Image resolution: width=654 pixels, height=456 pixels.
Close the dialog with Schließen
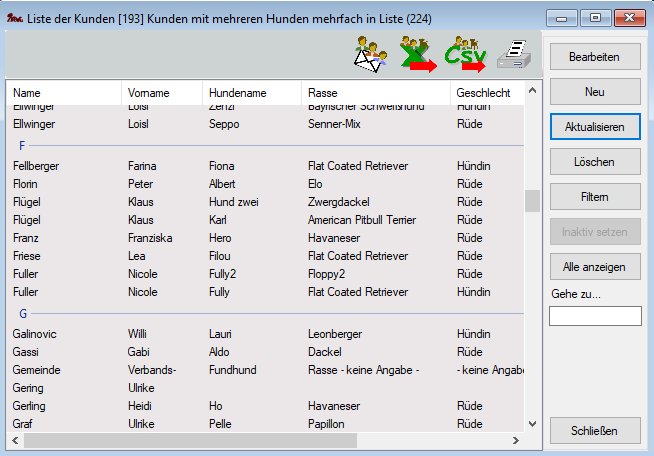point(595,431)
